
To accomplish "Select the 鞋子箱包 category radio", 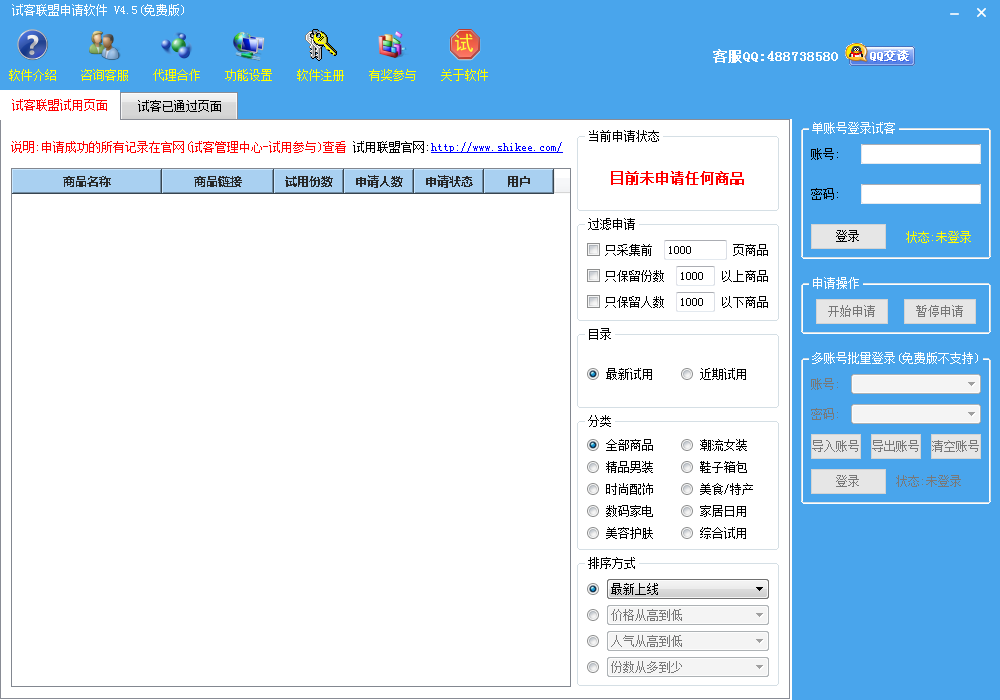I will coord(687,467).
